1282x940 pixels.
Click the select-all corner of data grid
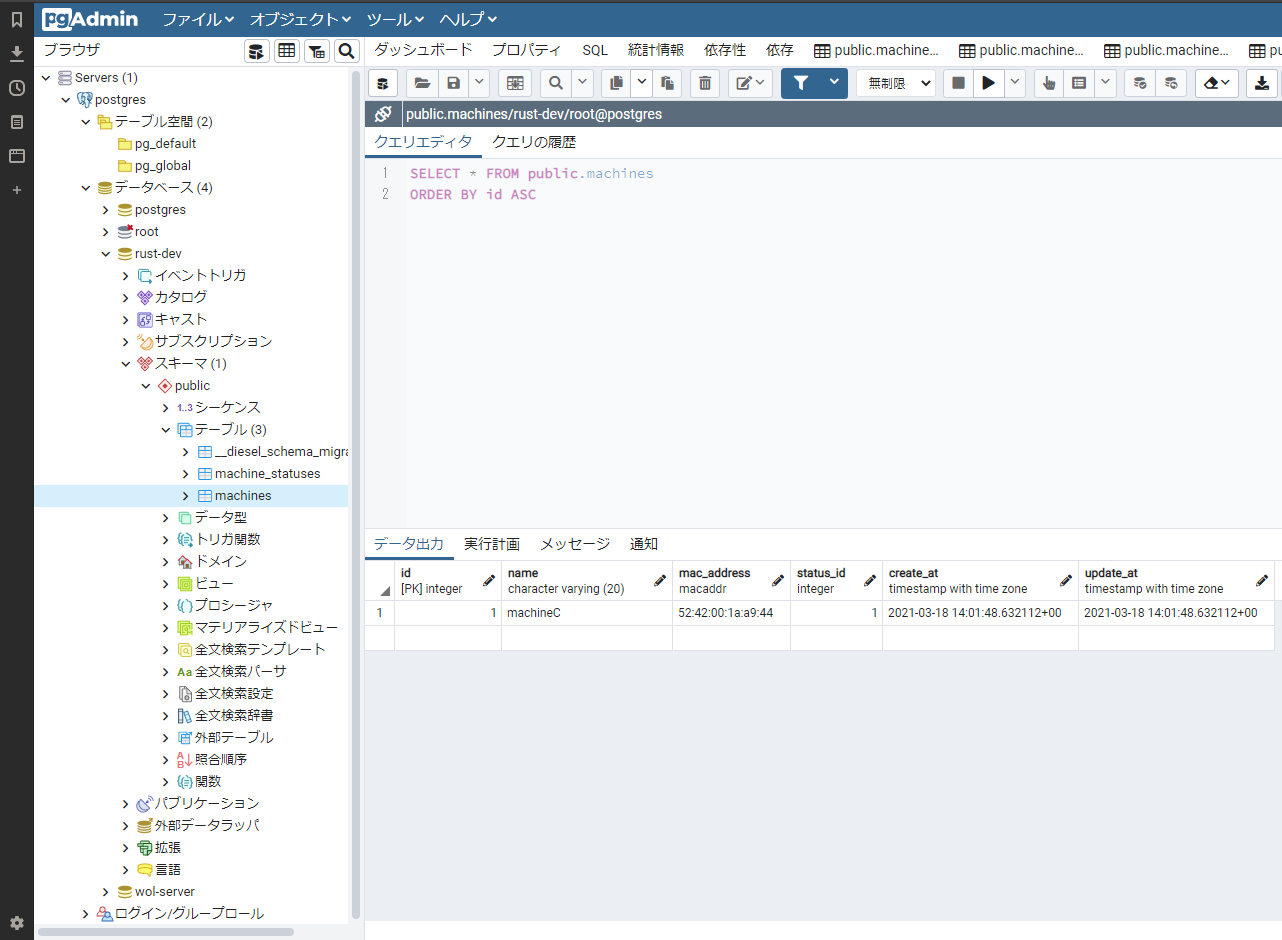pos(380,581)
